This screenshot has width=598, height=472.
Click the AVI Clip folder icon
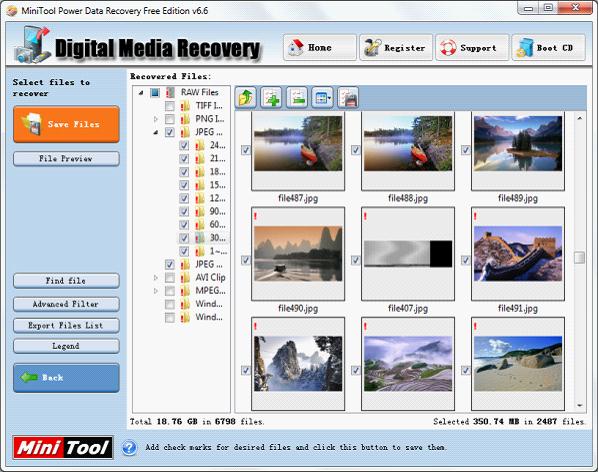pyautogui.click(x=185, y=278)
